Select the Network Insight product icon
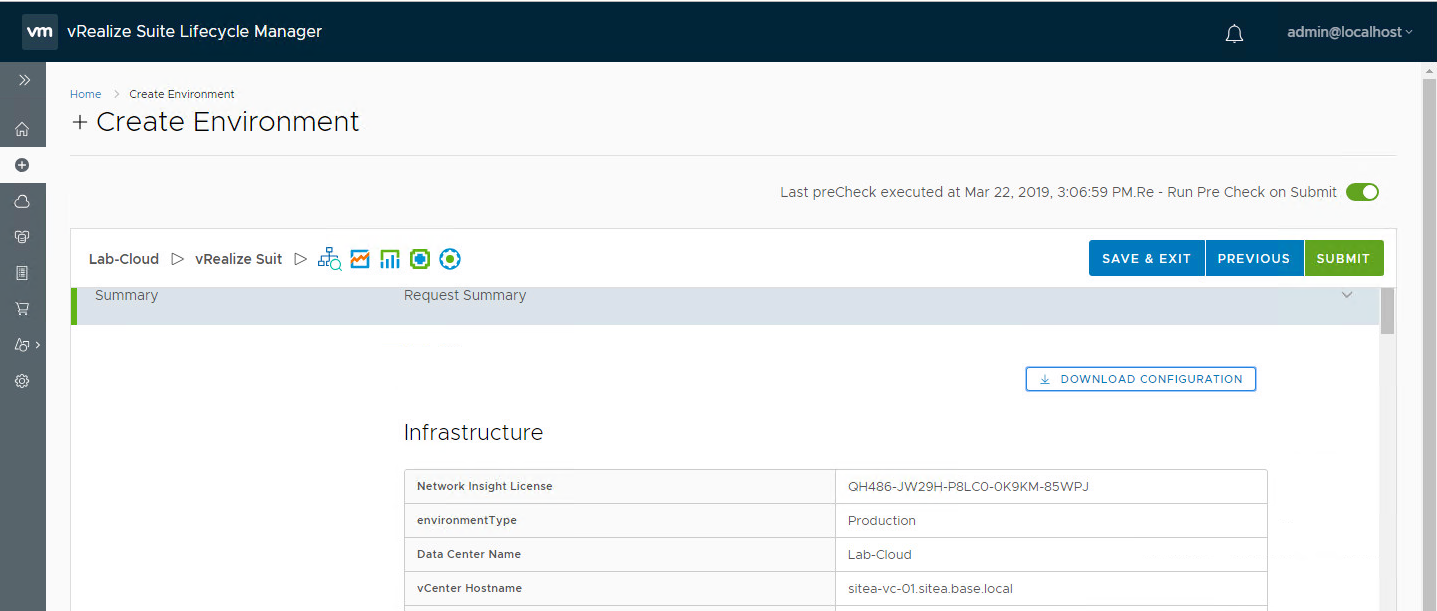This screenshot has height=611, width=1437. (329, 259)
